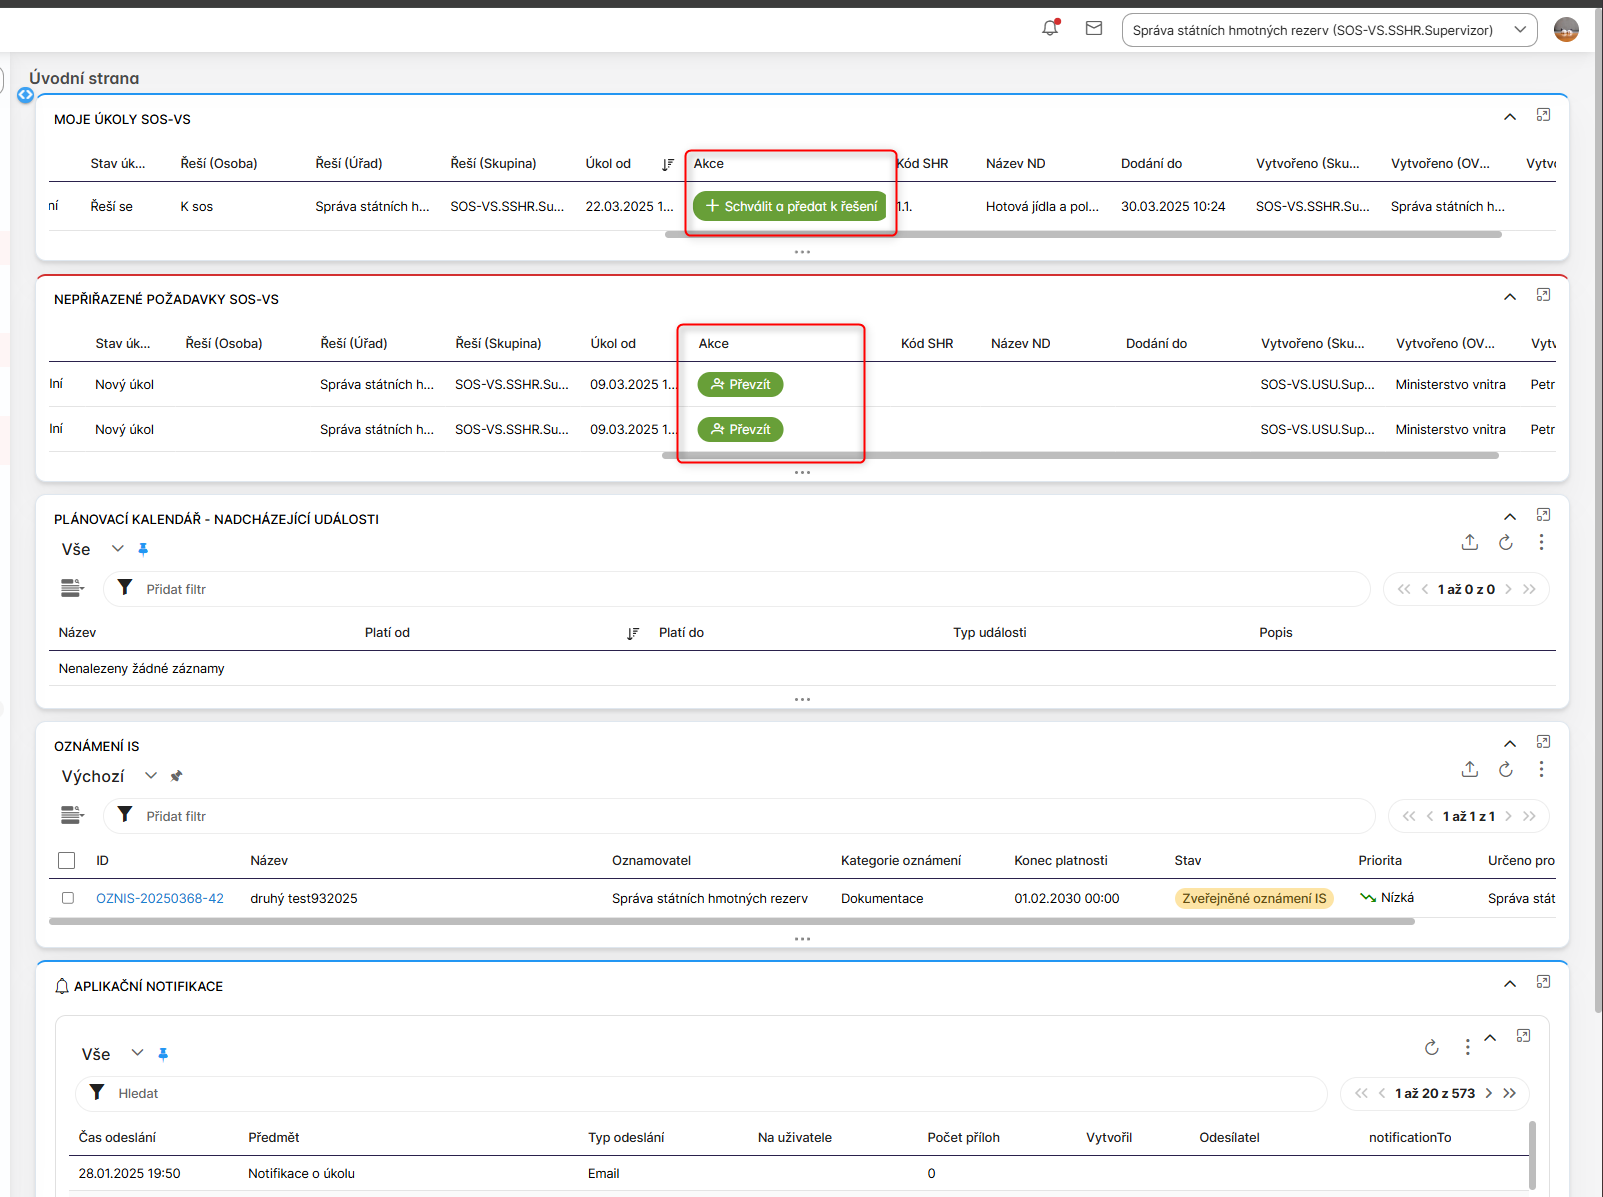Image resolution: width=1603 pixels, height=1197 pixels.
Task: Refresh the Aplikační notifikace list
Action: pyautogui.click(x=1431, y=1047)
